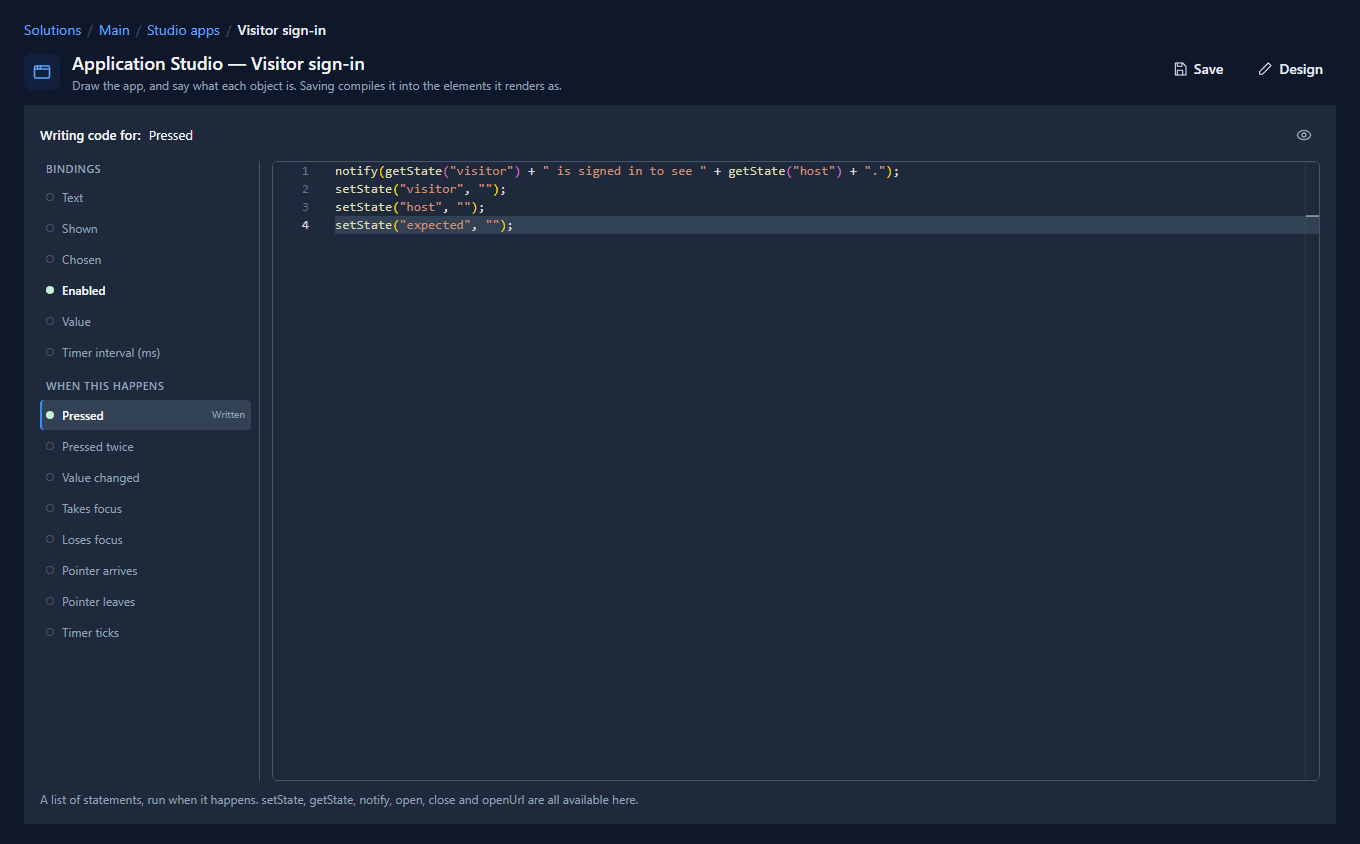Click line number 2 in gutter
Image resolution: width=1360 pixels, height=844 pixels.
(x=305, y=189)
